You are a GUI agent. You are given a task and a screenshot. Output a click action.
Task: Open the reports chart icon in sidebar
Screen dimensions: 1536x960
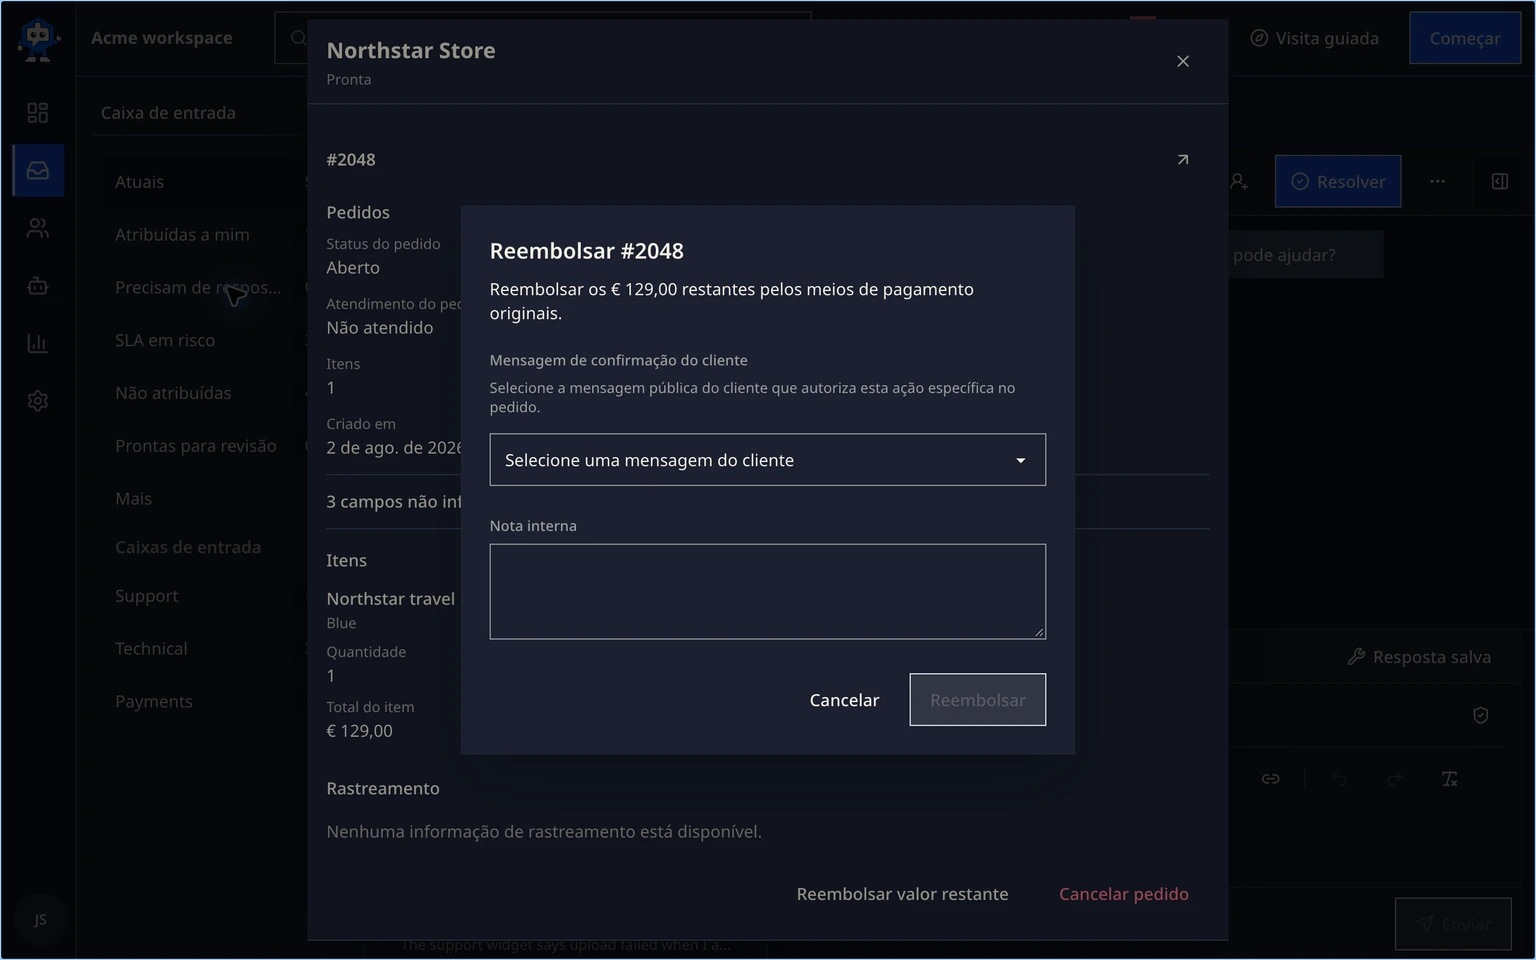(x=38, y=343)
